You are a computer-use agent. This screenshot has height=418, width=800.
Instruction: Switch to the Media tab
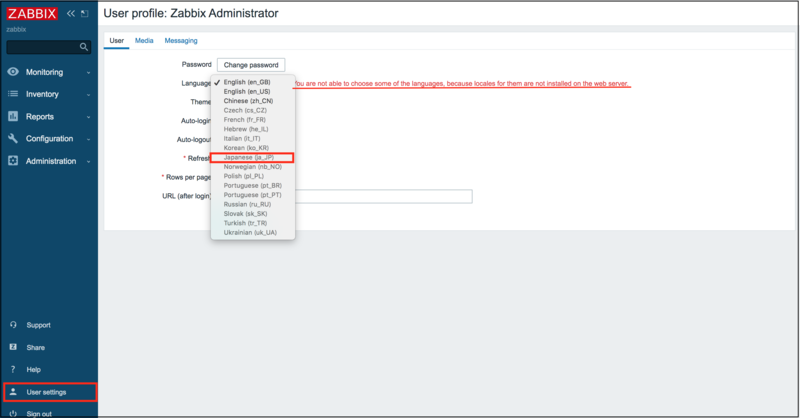[144, 40]
